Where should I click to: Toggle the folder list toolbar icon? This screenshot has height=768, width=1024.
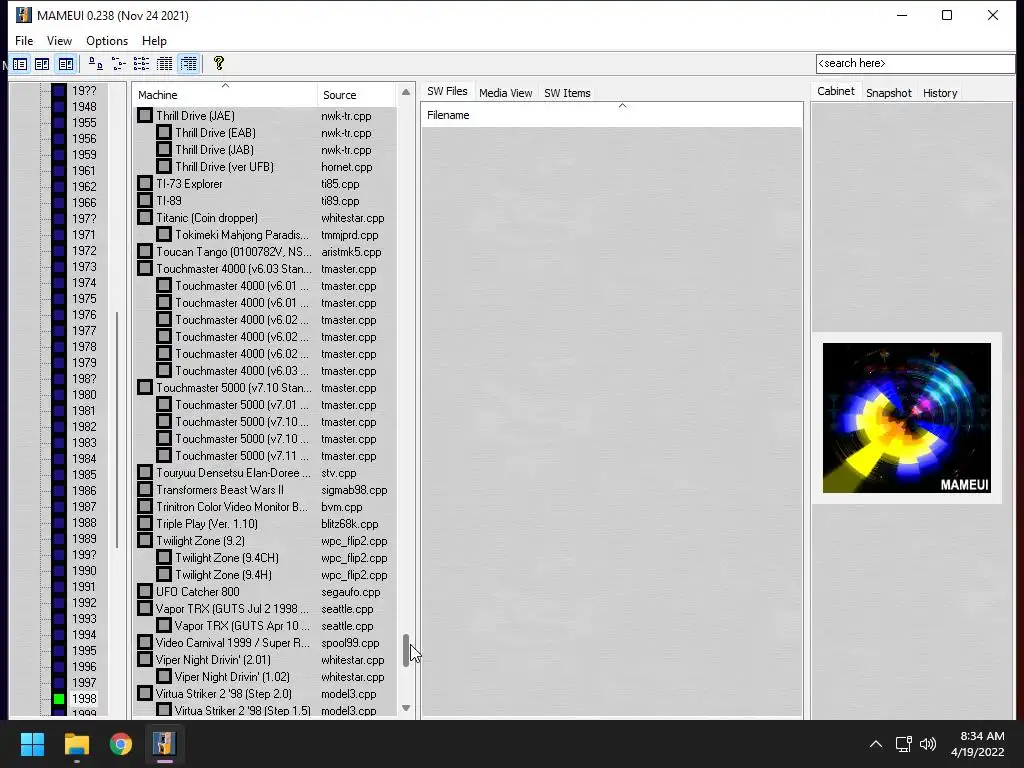tap(20, 64)
